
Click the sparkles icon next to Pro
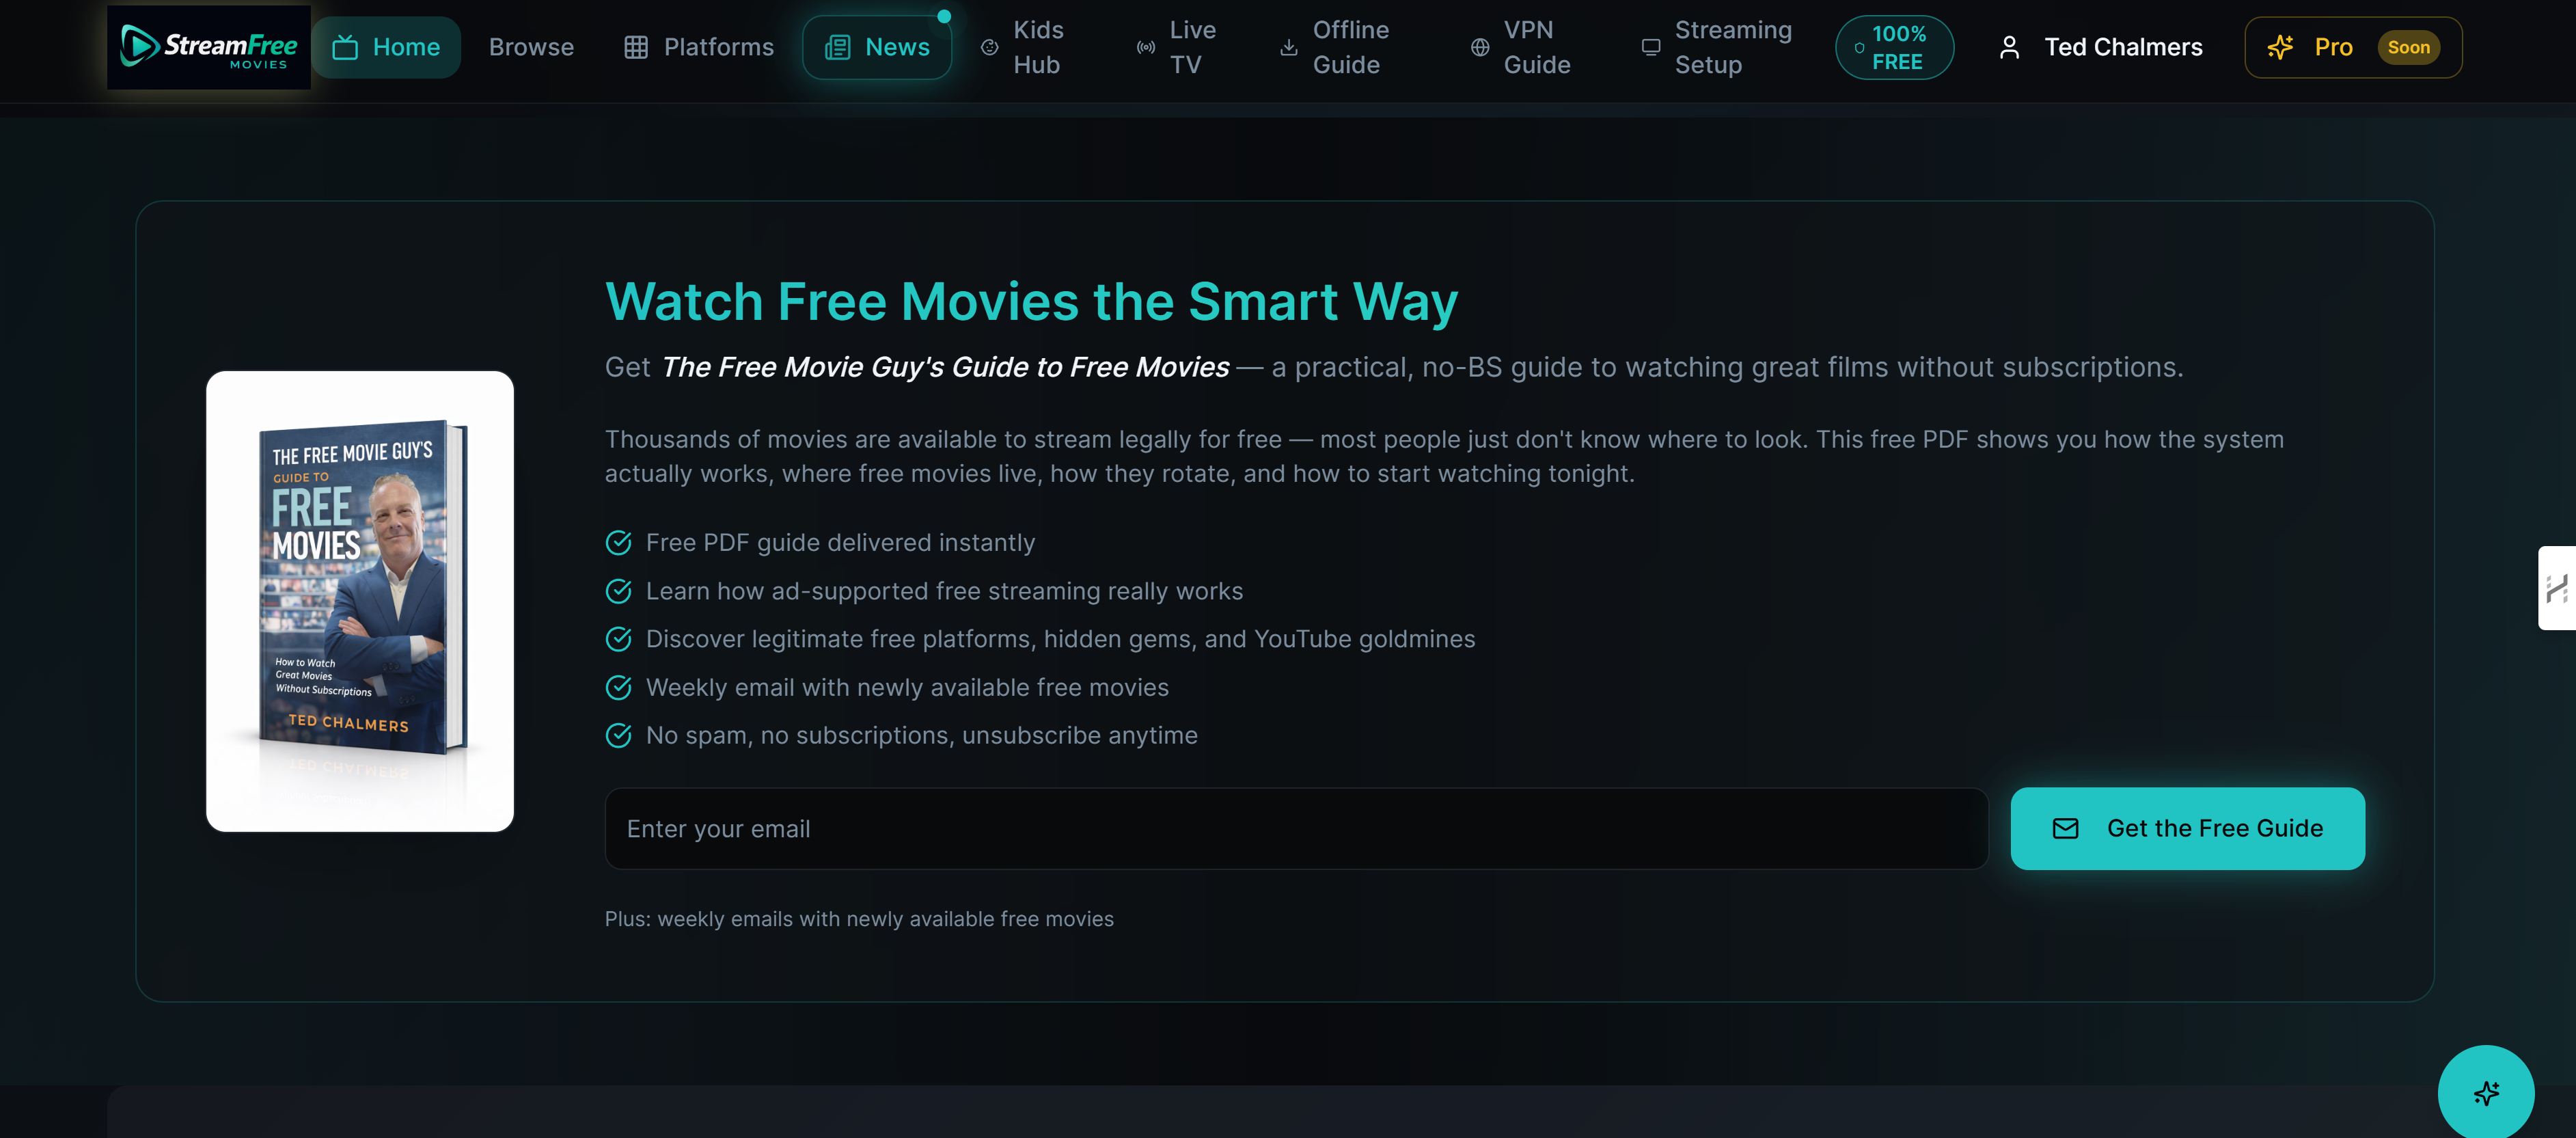tap(2281, 46)
